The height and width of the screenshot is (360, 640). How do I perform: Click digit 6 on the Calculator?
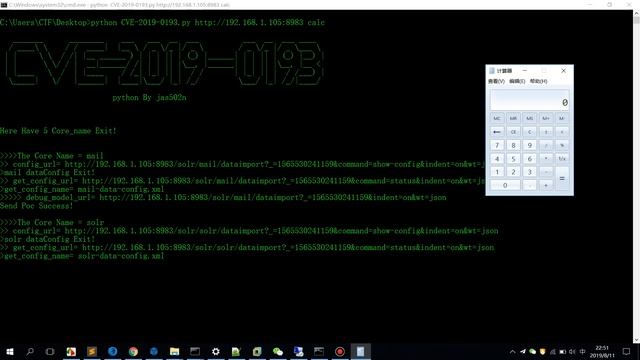click(529, 159)
